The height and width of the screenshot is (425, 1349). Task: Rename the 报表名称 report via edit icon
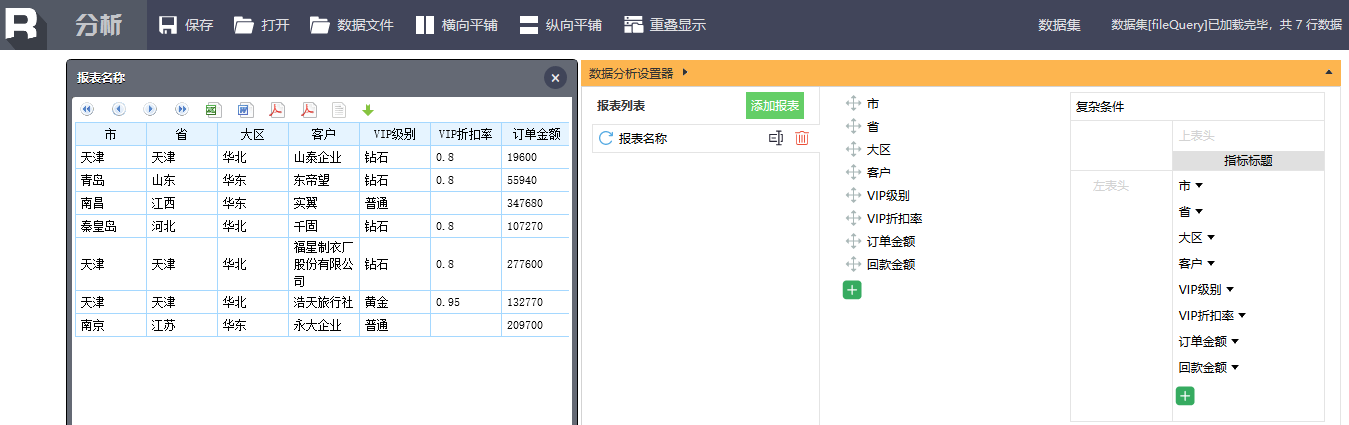(775, 139)
